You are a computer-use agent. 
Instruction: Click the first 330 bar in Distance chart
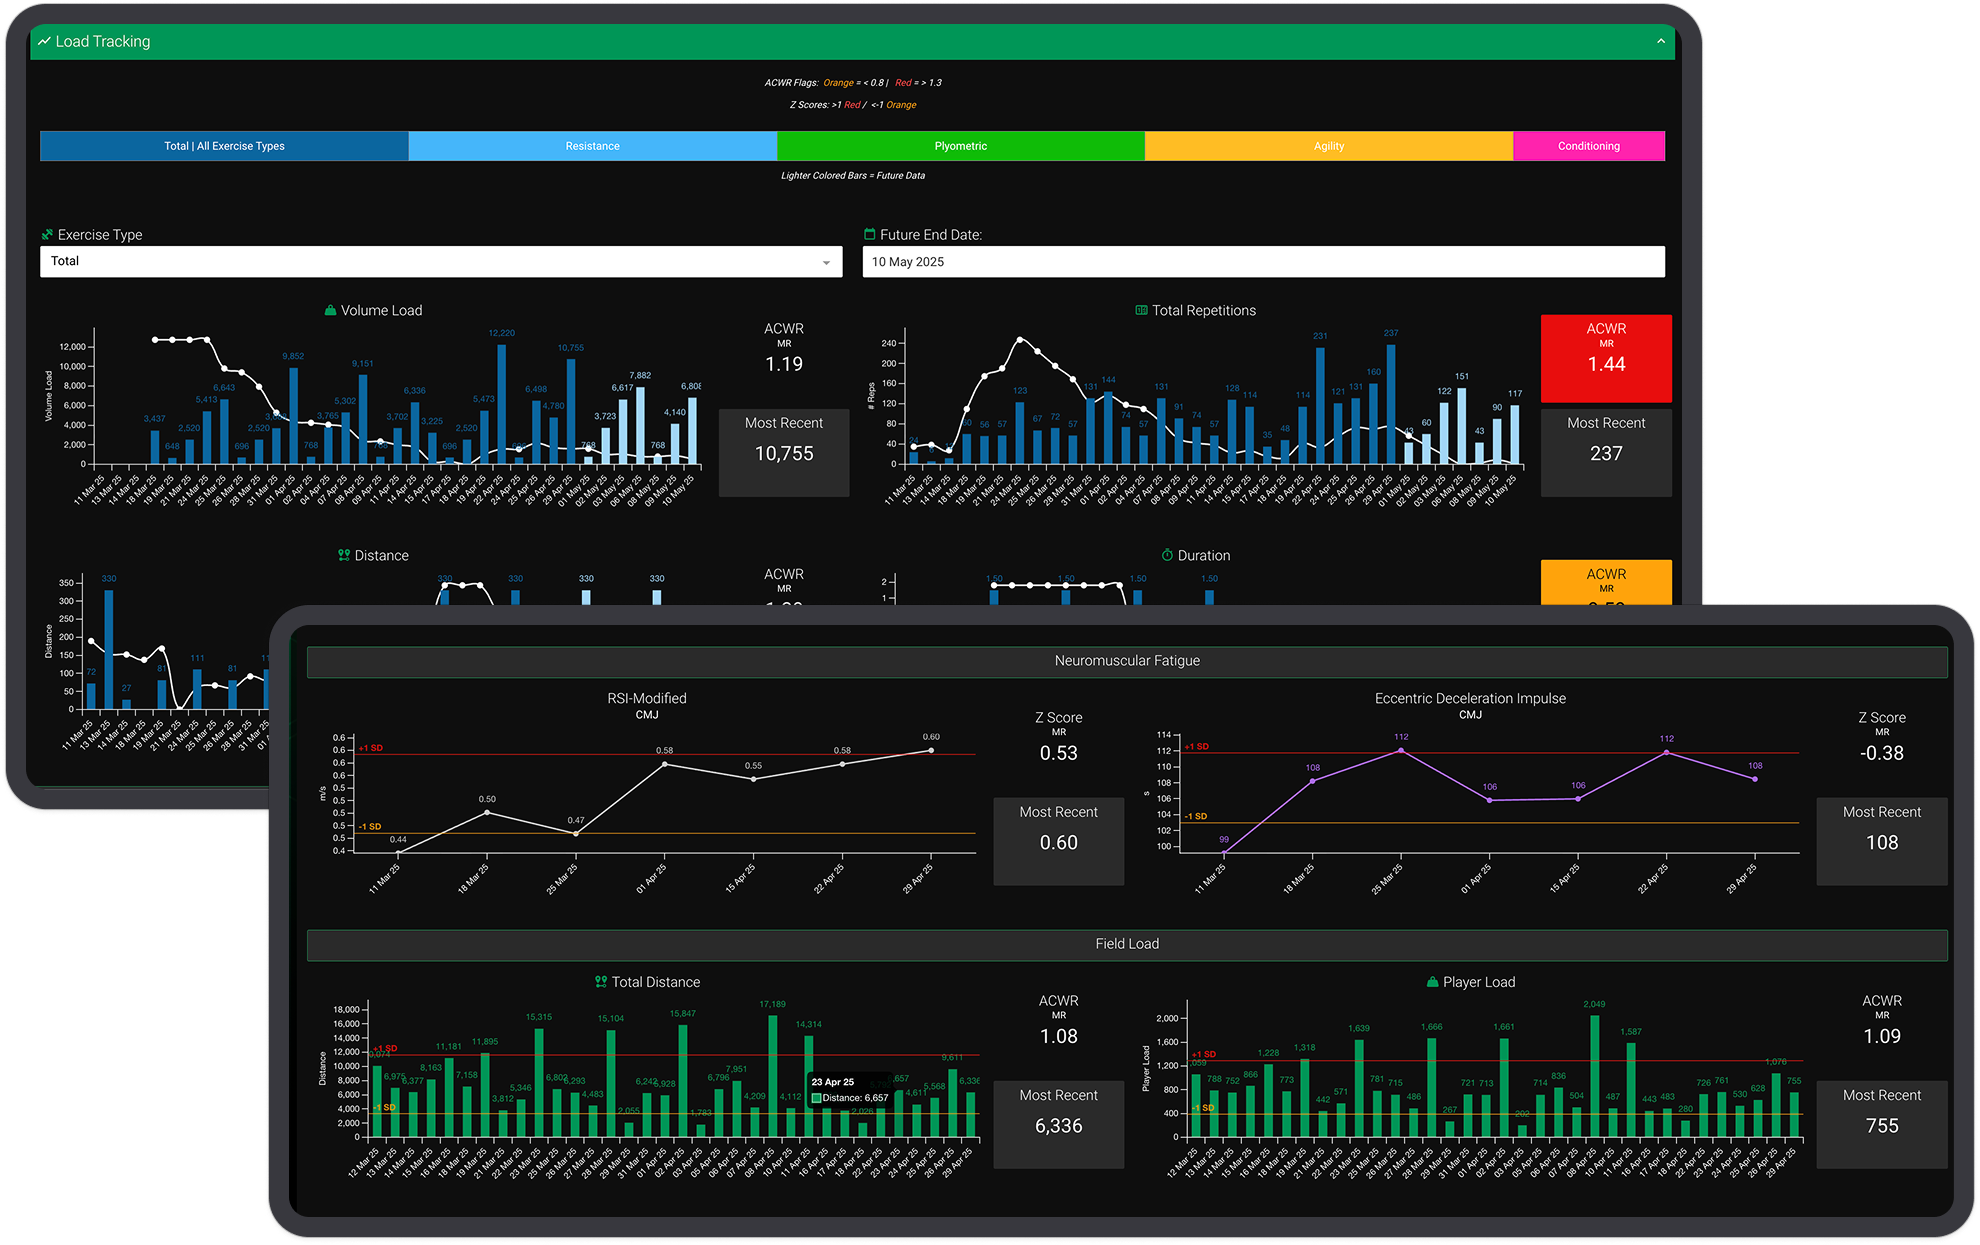pos(109,649)
